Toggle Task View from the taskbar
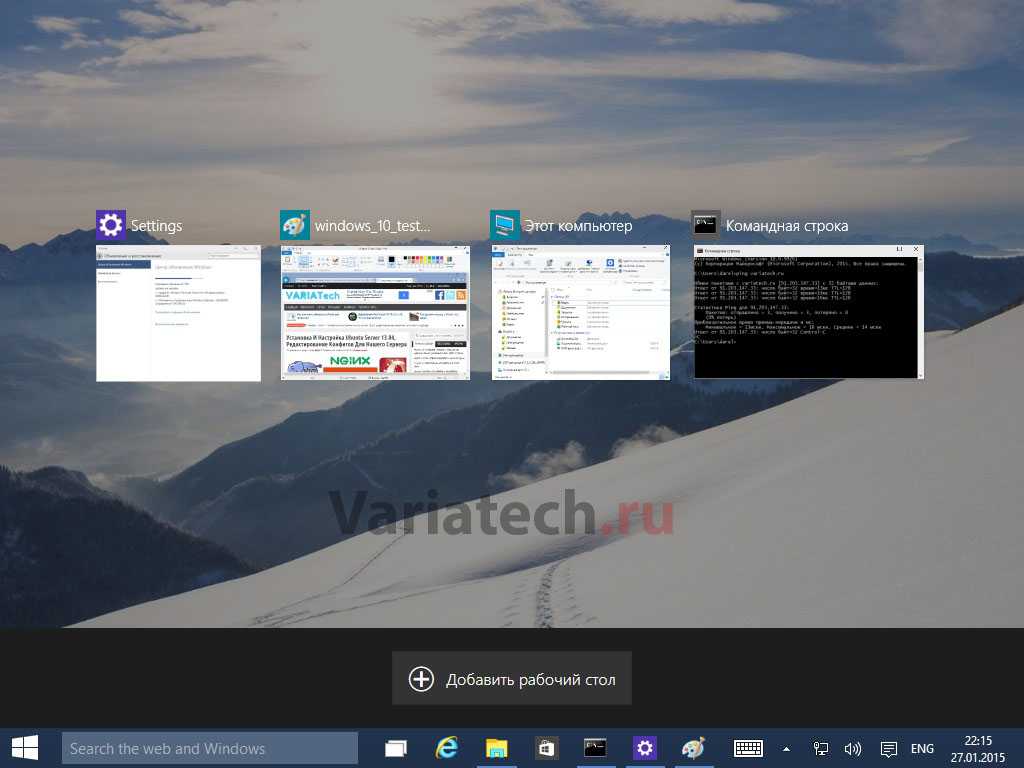 [396, 748]
